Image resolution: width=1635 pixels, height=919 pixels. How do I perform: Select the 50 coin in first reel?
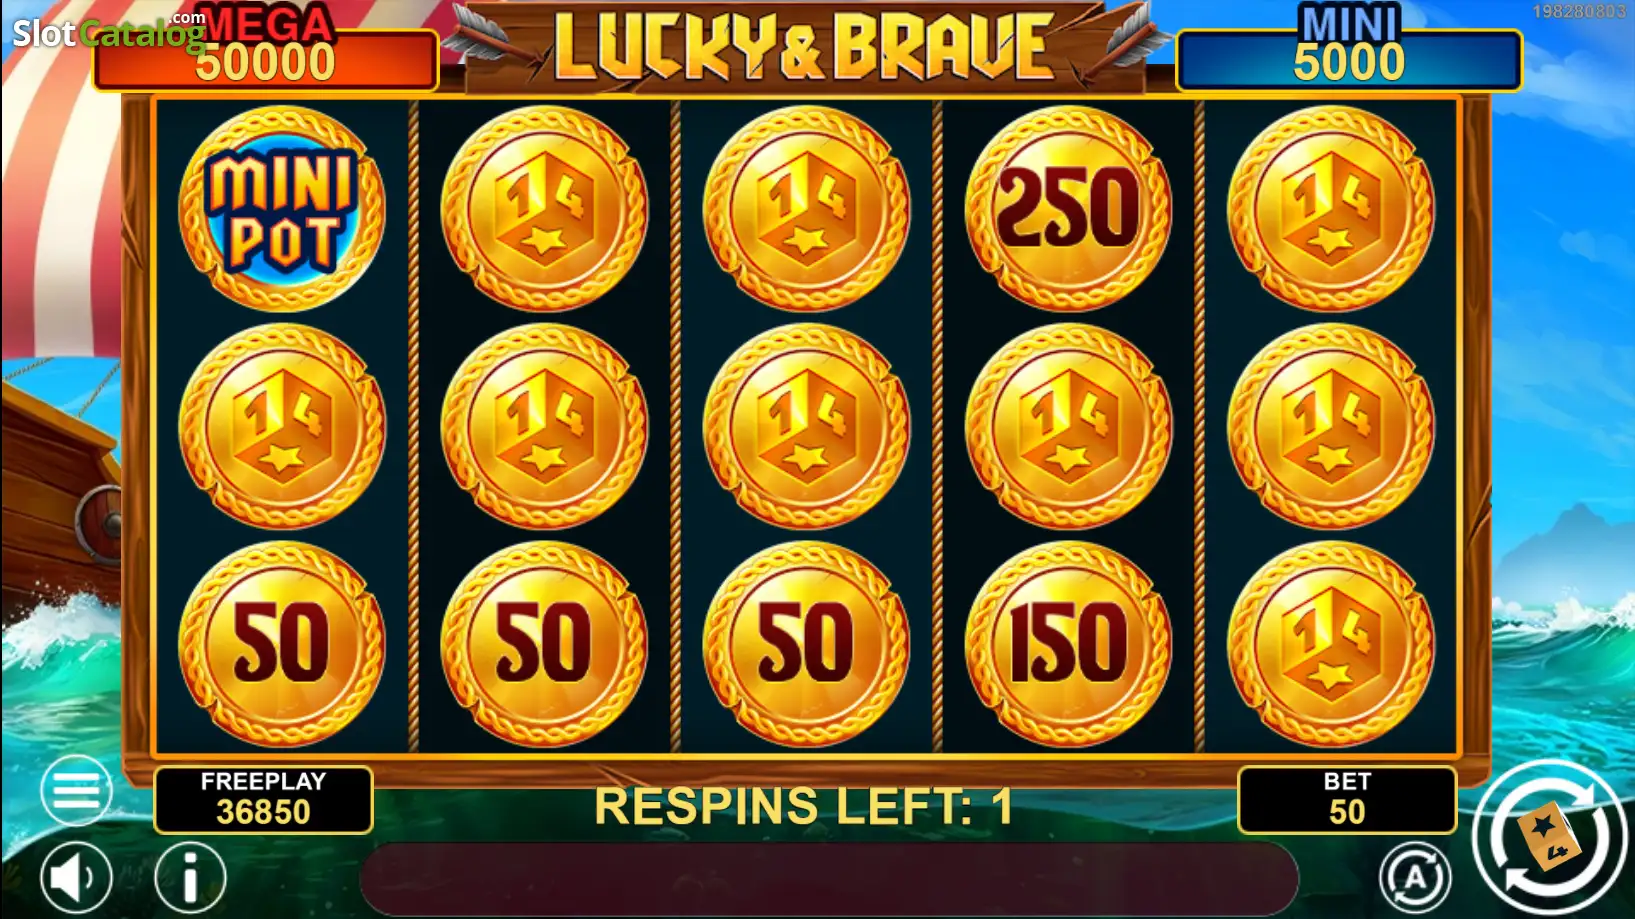tap(282, 644)
